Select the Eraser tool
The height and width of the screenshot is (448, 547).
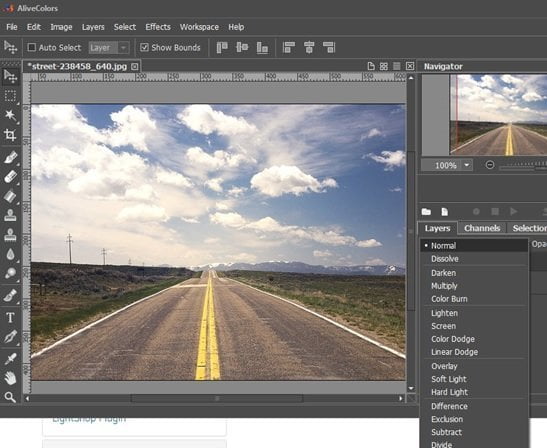tap(10, 177)
